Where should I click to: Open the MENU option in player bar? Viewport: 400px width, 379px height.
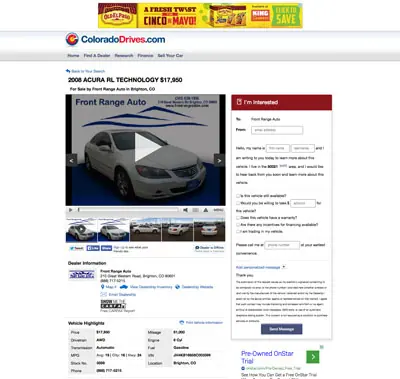[218, 210]
